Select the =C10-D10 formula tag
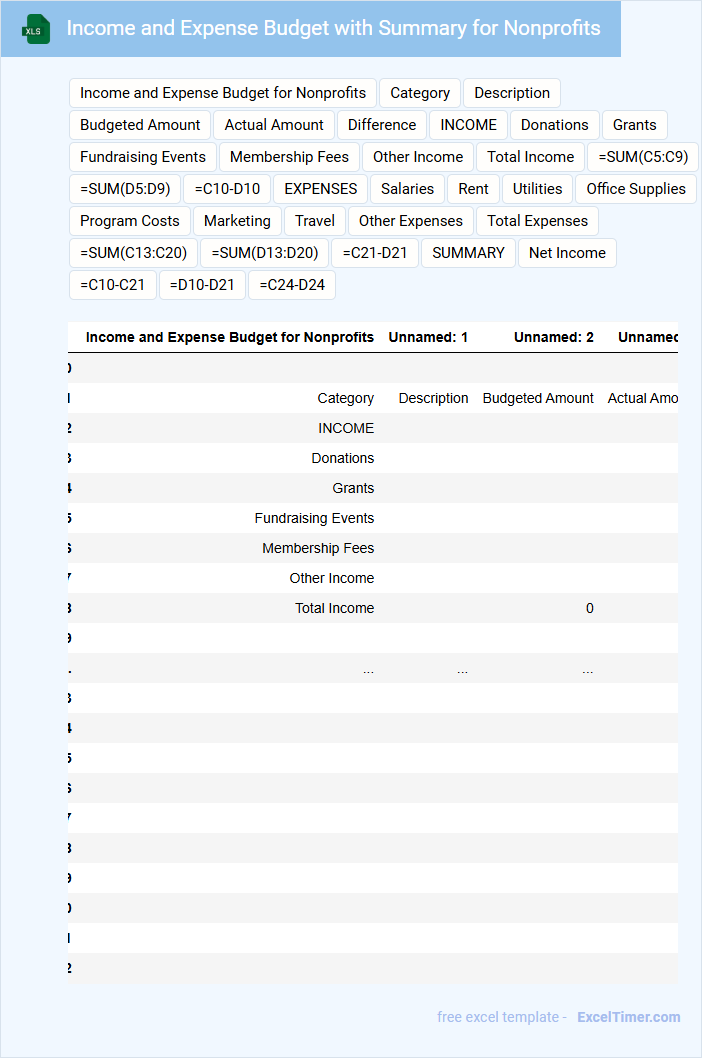Image resolution: width=702 pixels, height=1058 pixels. [x=227, y=189]
